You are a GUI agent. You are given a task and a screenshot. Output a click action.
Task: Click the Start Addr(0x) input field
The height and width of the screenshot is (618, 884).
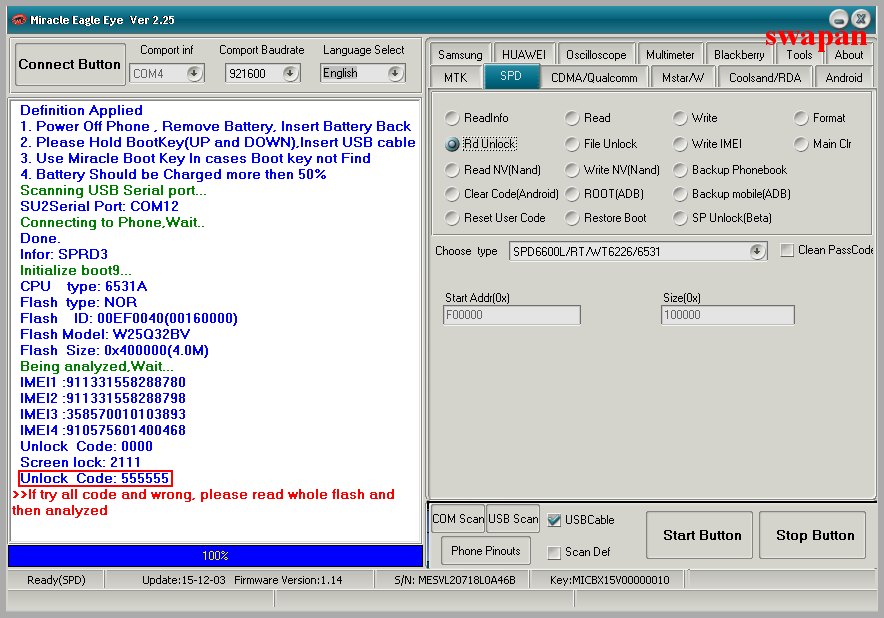511,315
